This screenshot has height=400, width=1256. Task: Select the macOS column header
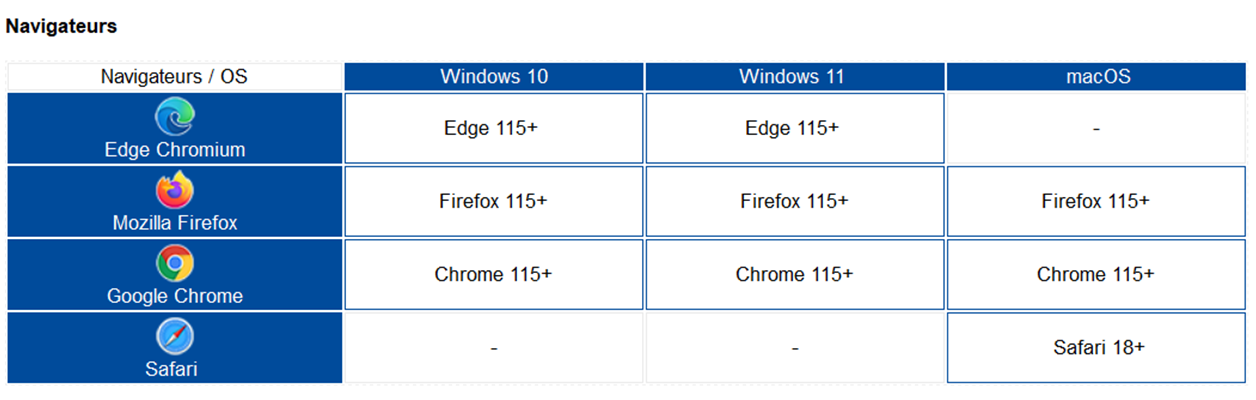[1096, 76]
